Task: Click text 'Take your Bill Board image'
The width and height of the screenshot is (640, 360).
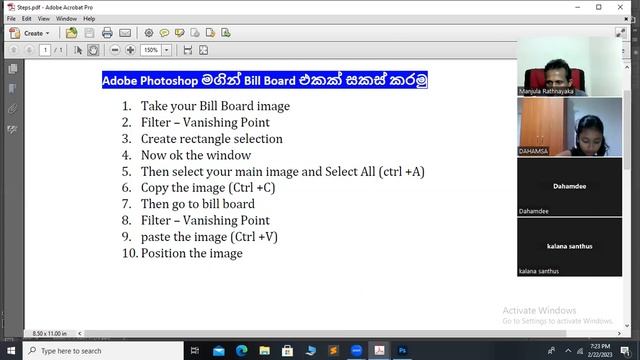Action: [x=215, y=106]
